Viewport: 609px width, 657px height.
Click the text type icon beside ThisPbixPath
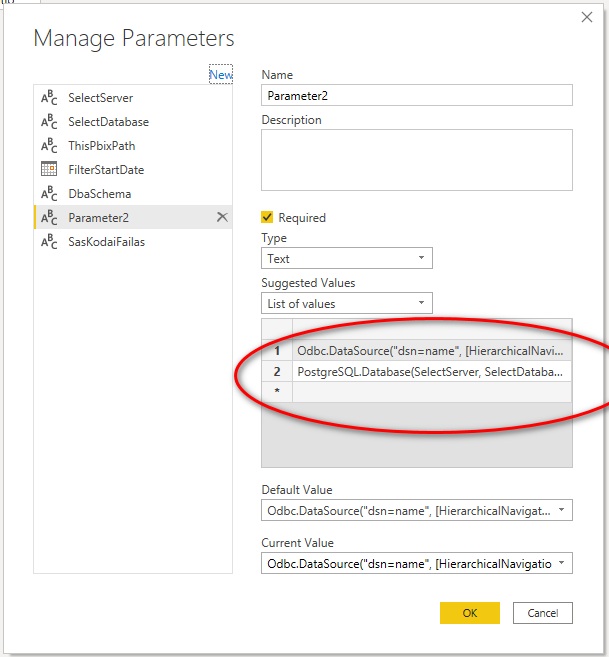(x=49, y=145)
